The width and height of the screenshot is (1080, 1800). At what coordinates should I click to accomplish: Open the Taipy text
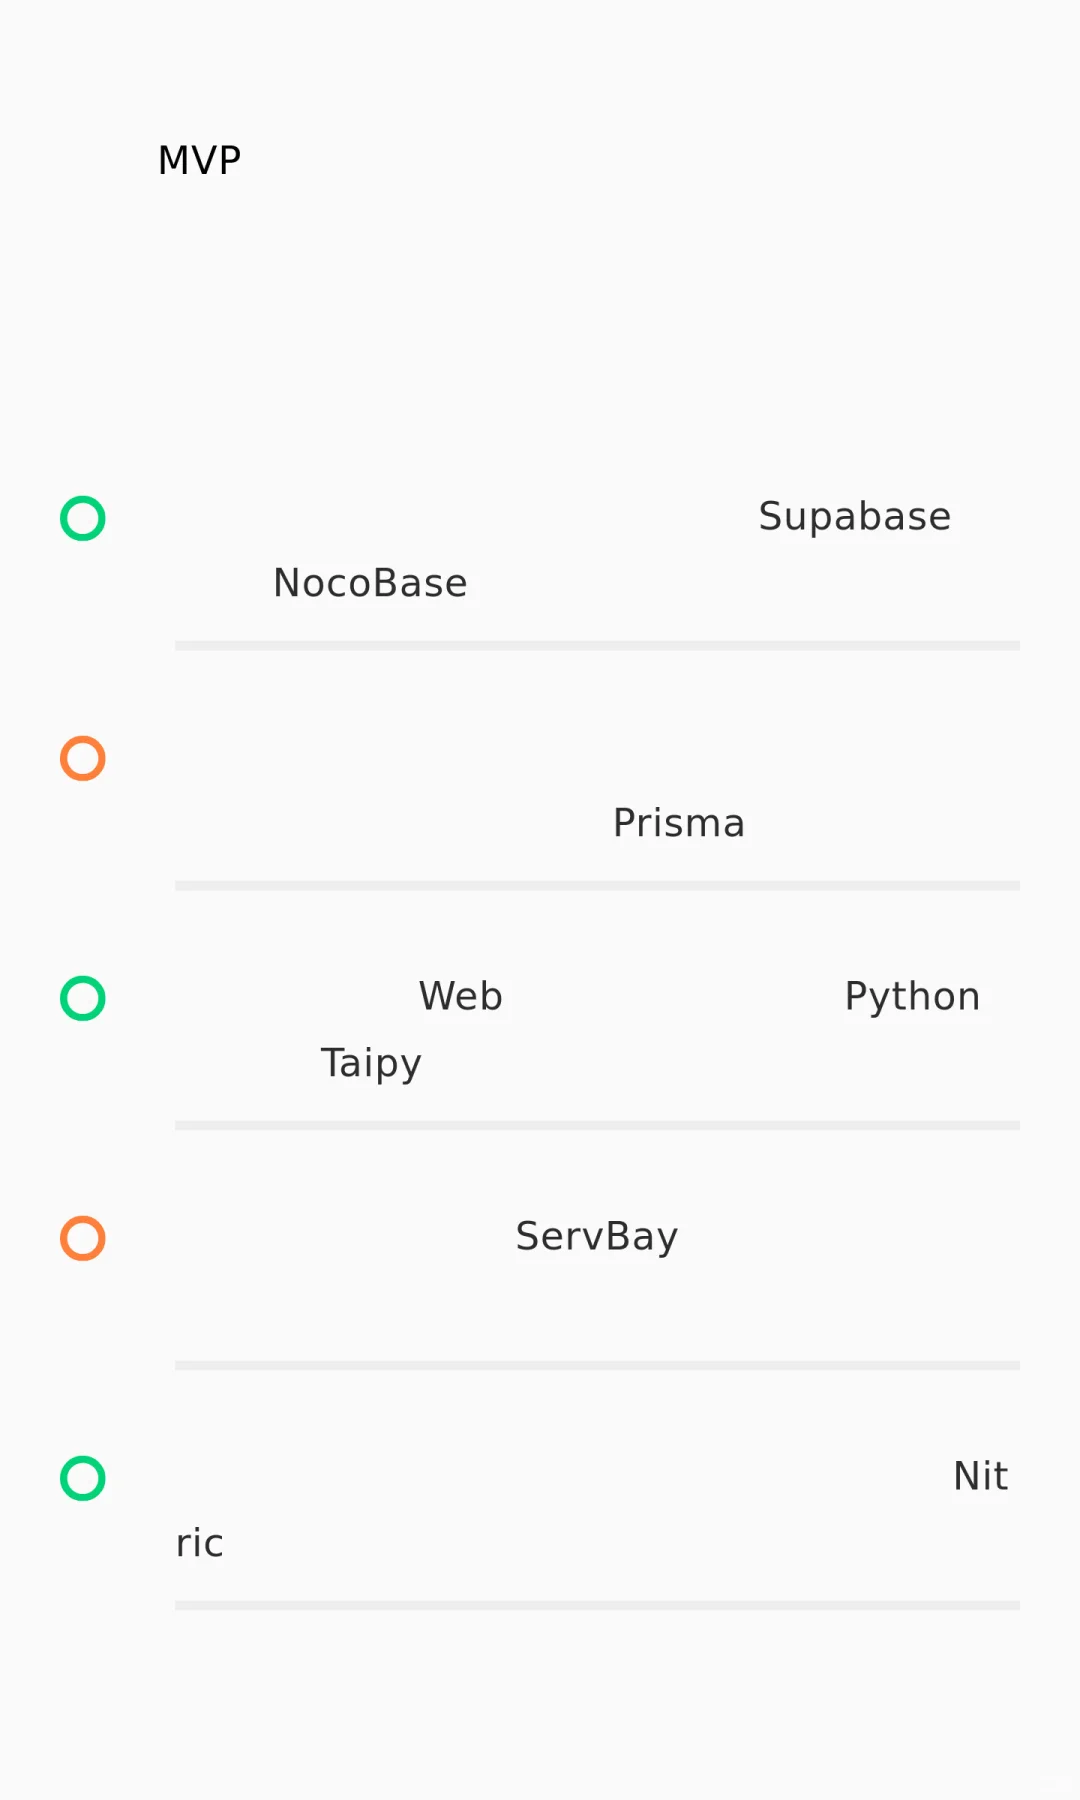[x=370, y=1063]
